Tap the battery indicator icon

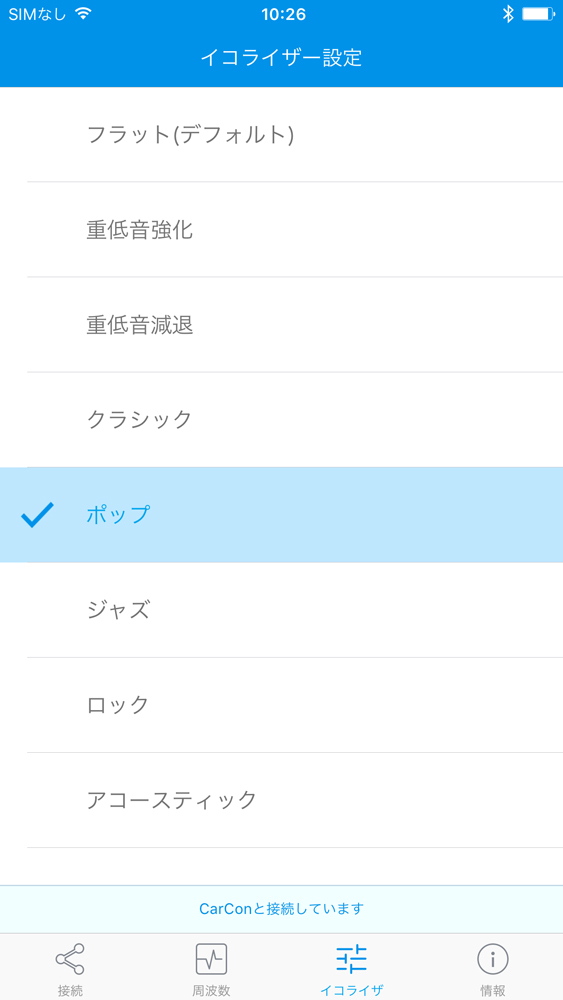(539, 14)
